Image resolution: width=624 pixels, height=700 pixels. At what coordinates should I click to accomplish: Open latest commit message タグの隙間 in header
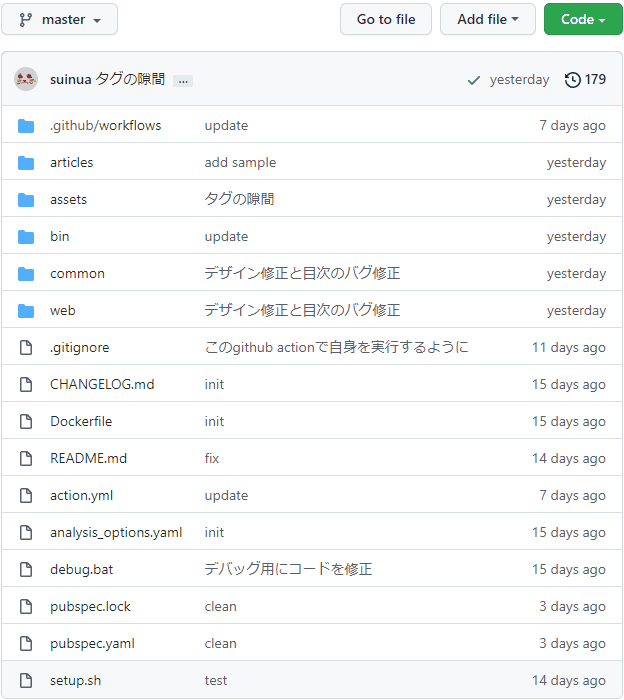(x=130, y=79)
